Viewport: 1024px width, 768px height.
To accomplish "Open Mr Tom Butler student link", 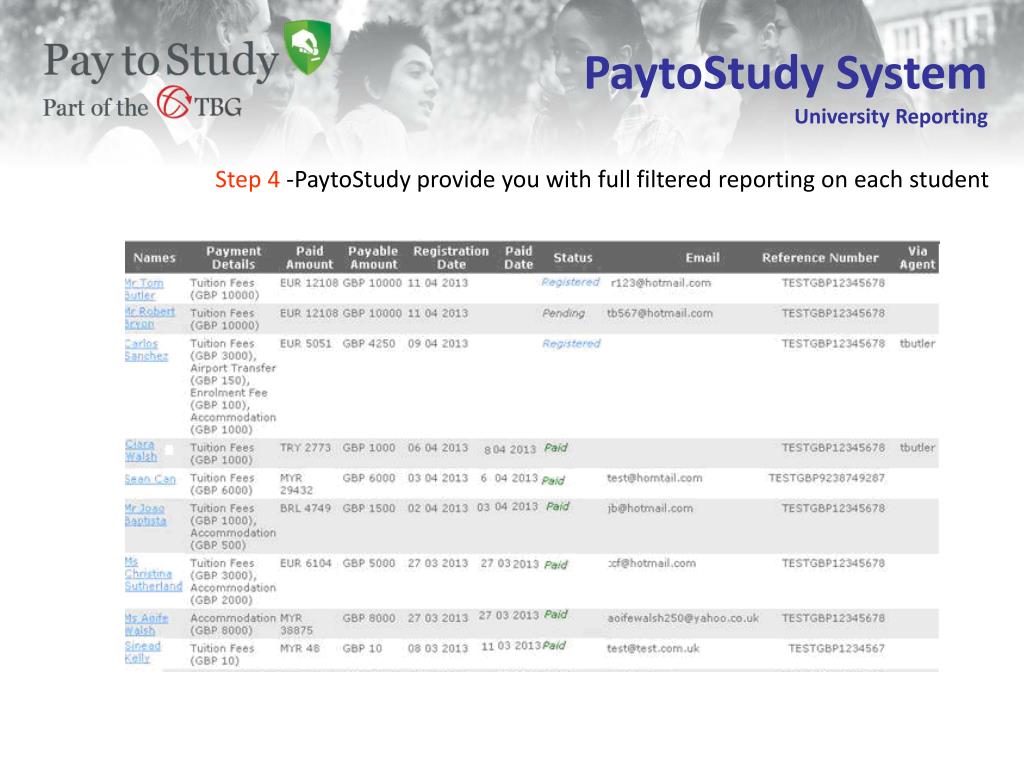I will (x=144, y=289).
